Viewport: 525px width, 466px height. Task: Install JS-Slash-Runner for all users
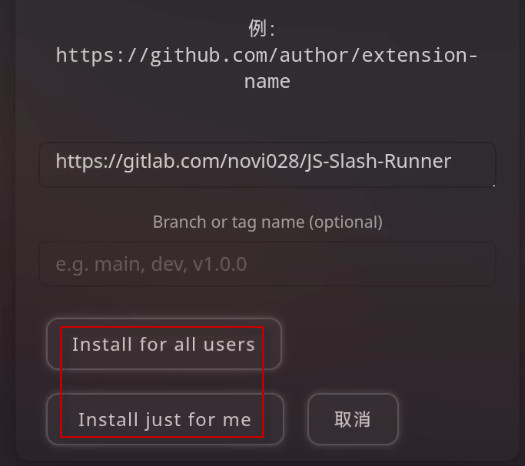[164, 344]
